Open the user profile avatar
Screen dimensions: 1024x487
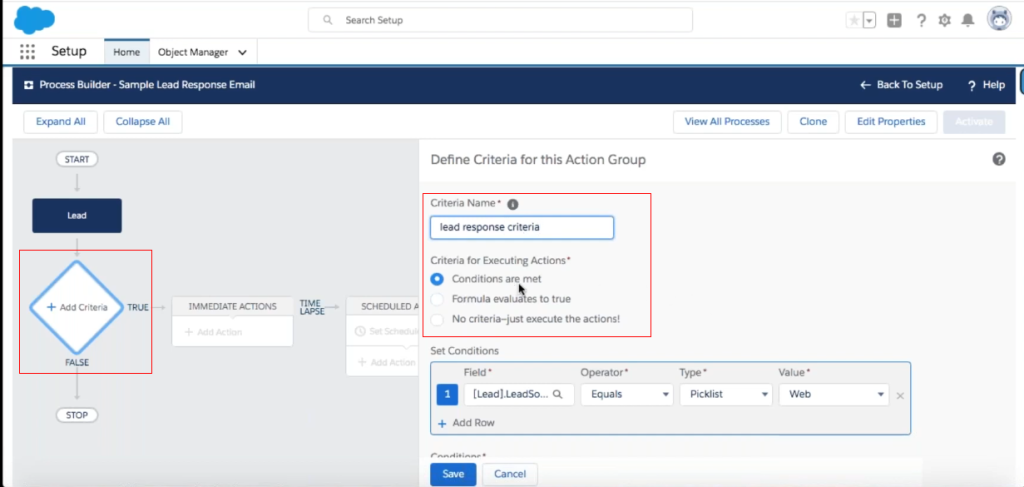pyautogui.click(x=999, y=19)
